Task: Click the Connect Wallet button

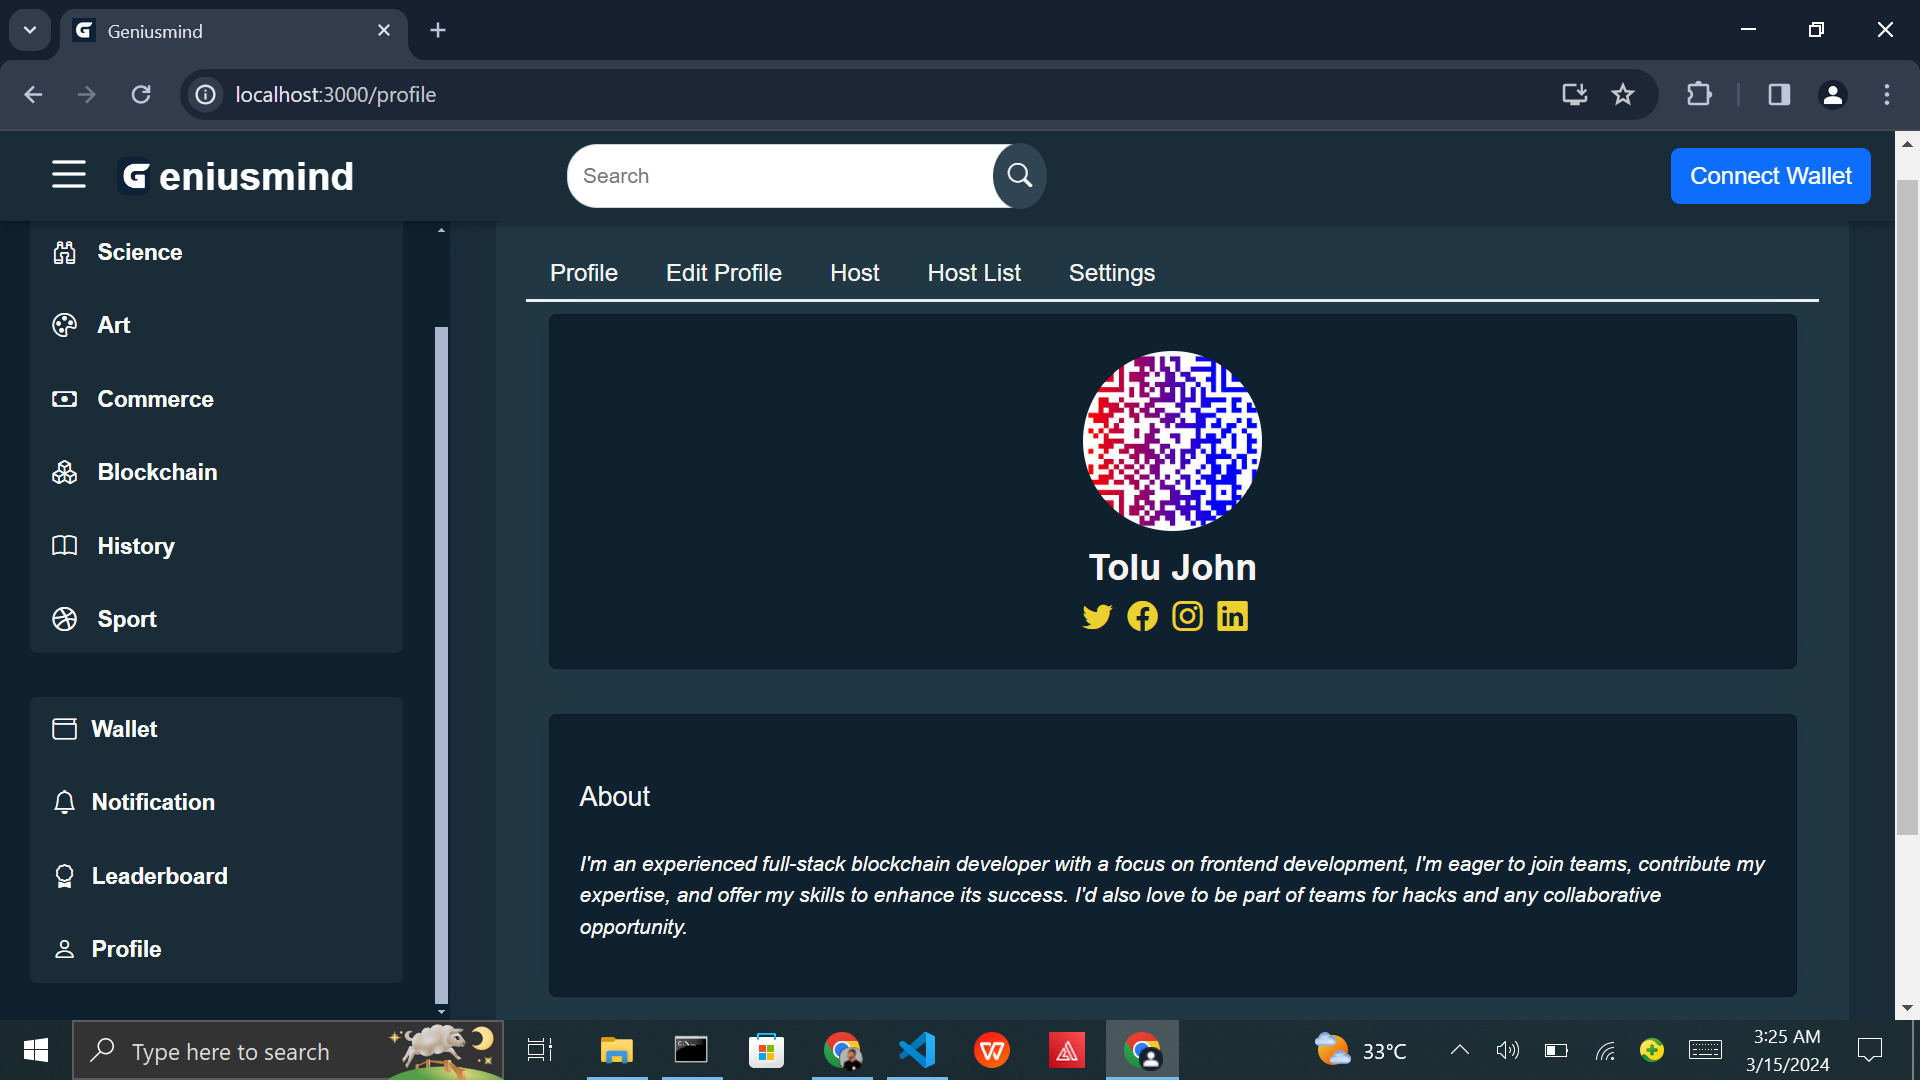Action: (1770, 176)
